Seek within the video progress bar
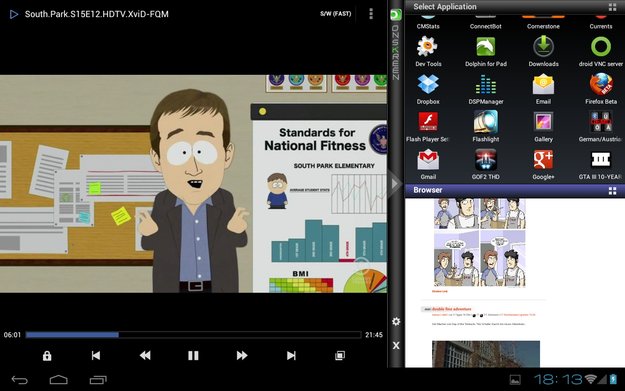 (x=193, y=335)
